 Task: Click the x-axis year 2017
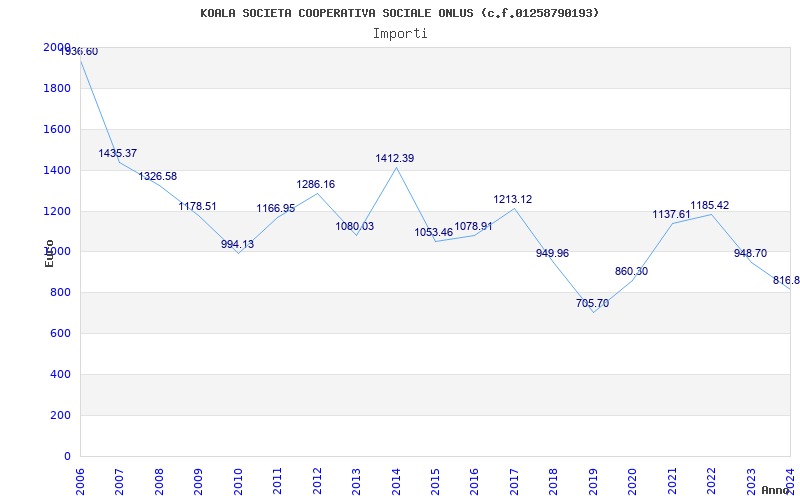(514, 482)
